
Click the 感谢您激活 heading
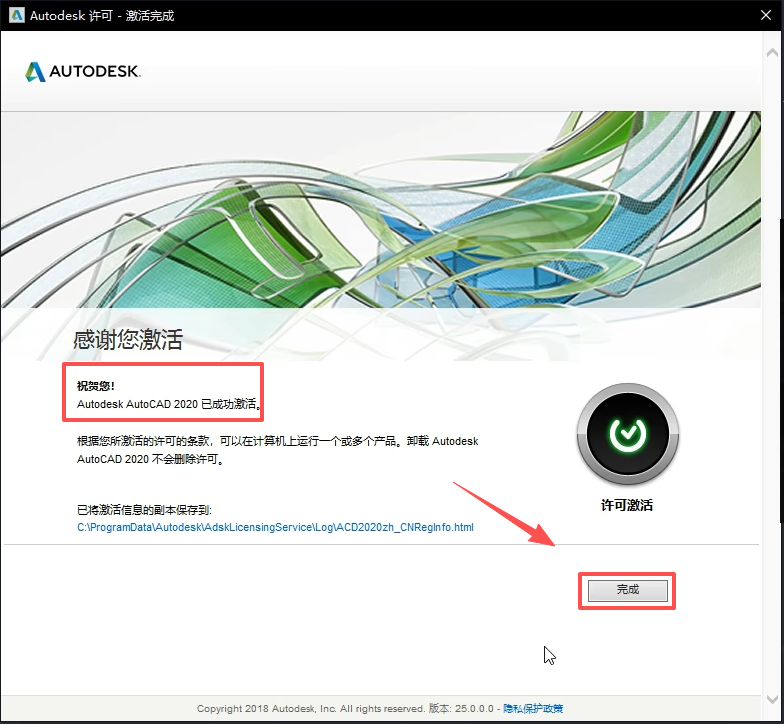128,339
